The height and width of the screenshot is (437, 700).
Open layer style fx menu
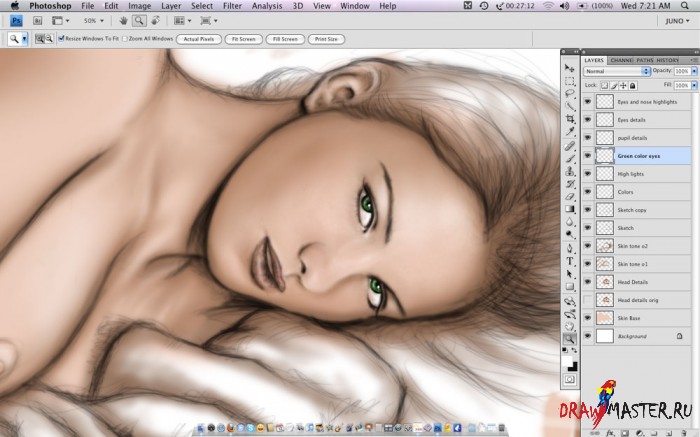coord(610,433)
